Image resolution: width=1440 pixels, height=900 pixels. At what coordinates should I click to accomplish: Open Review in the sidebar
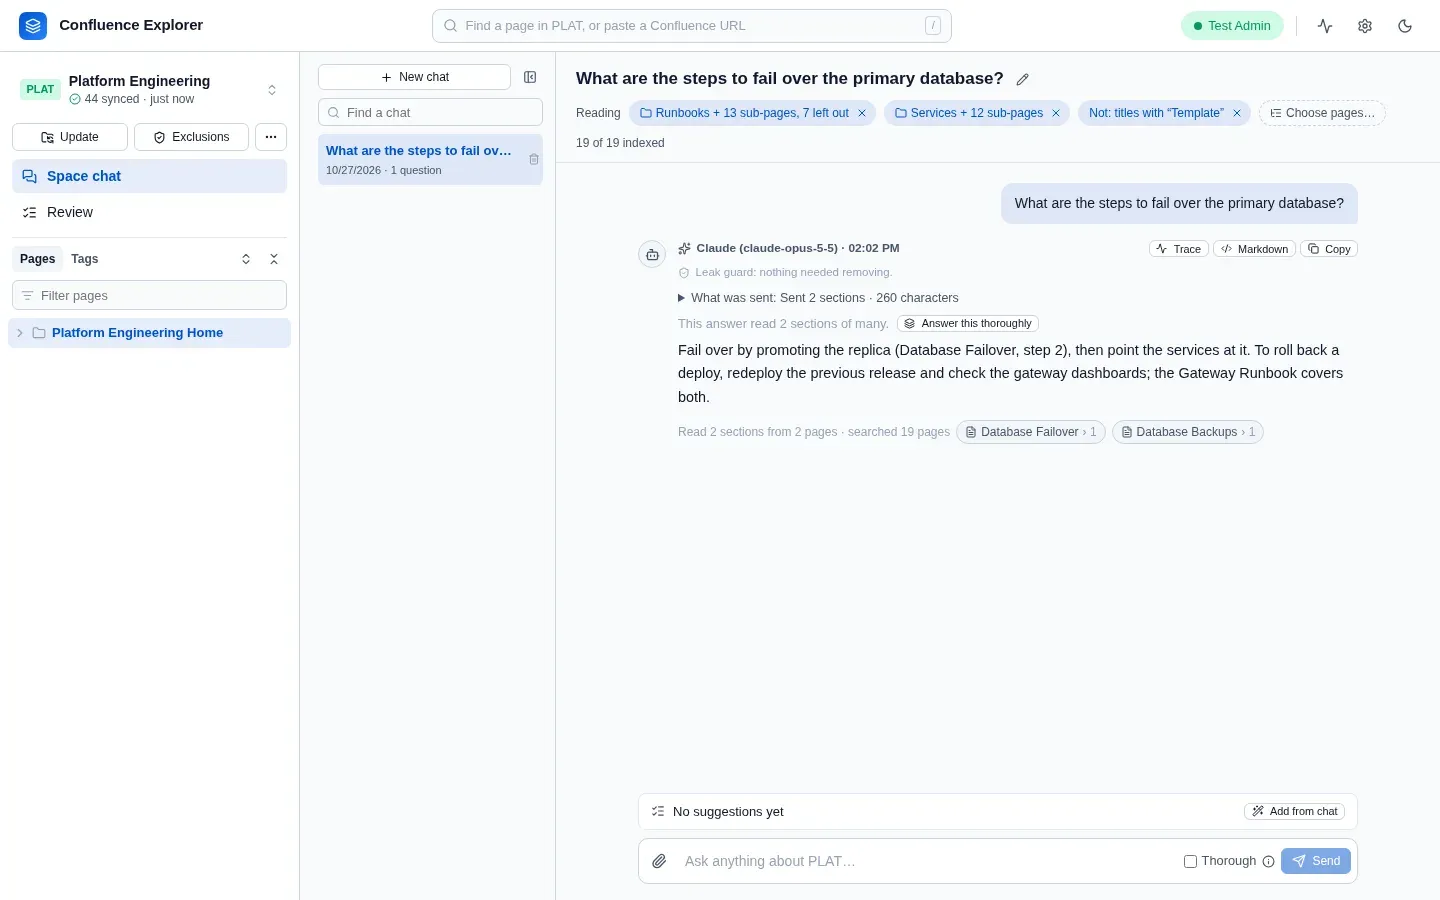(149, 212)
